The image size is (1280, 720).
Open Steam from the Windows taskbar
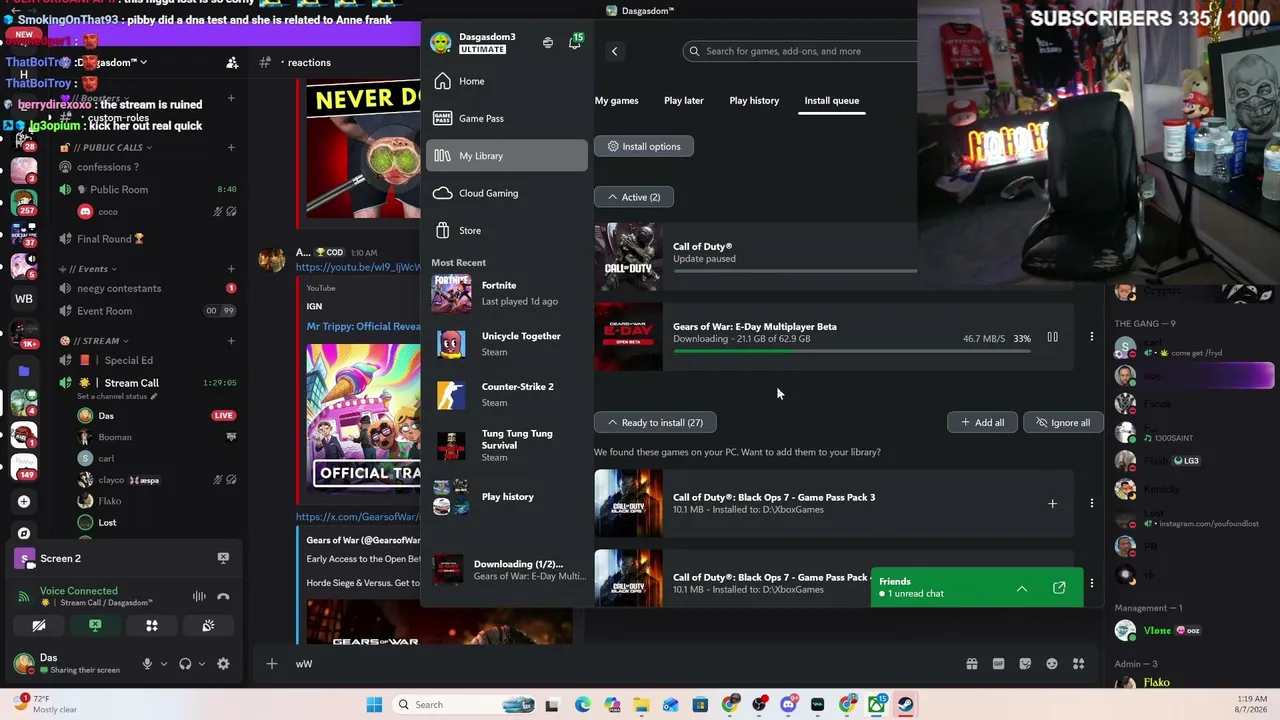[x=906, y=705]
